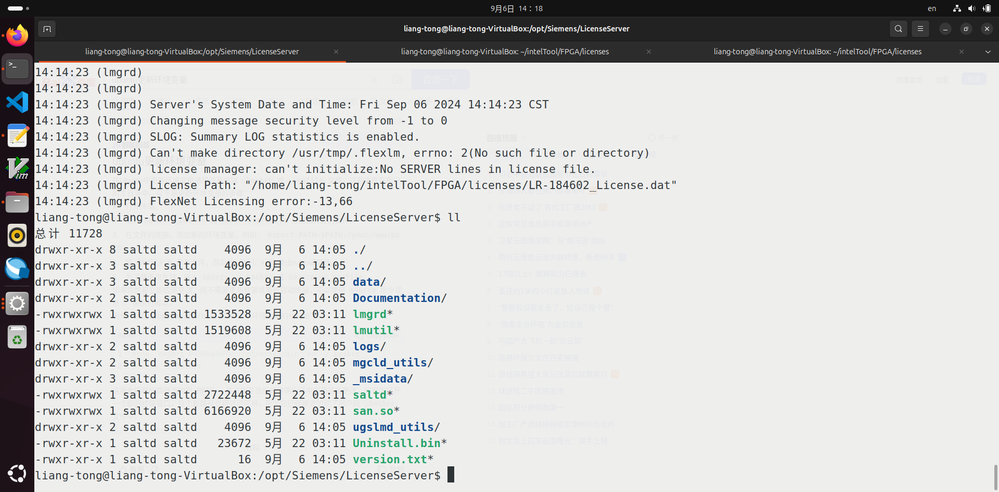
Task: Maximize or restore the terminal window
Action: click(x=966, y=29)
